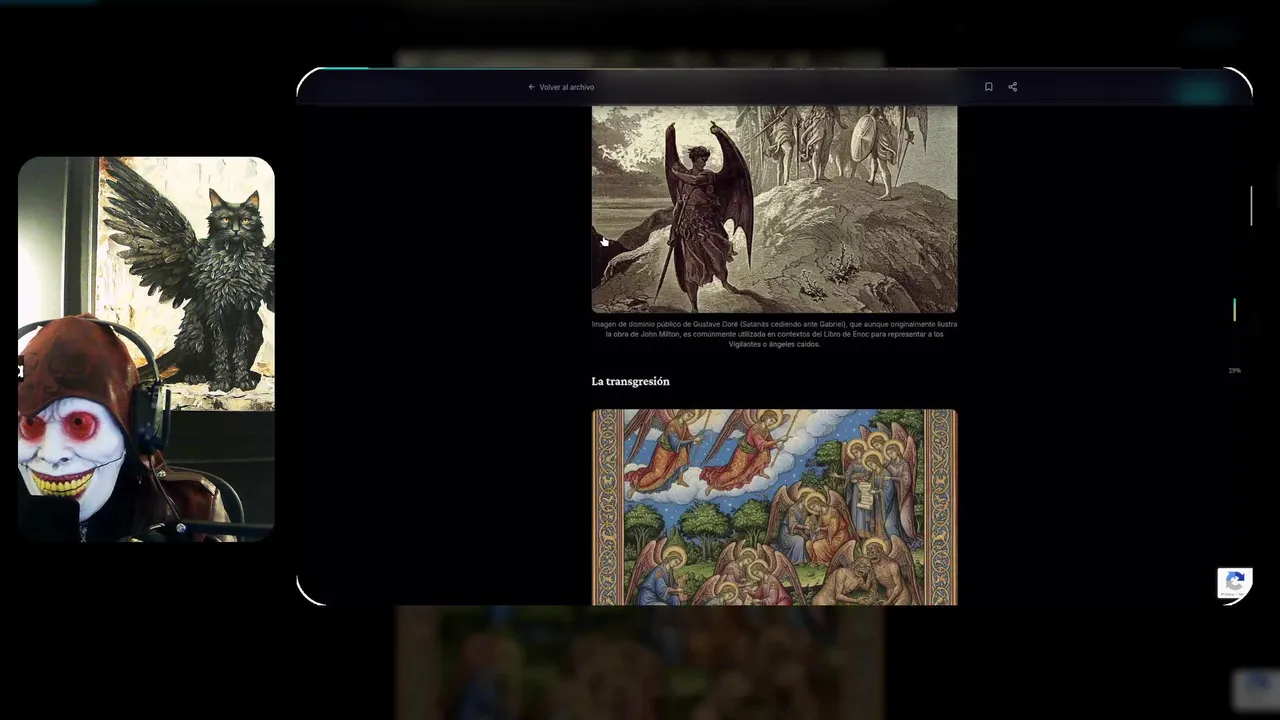This screenshot has width=1280, height=720.
Task: Click the caption mentioning Gustave Doré
Action: pyautogui.click(x=774, y=334)
